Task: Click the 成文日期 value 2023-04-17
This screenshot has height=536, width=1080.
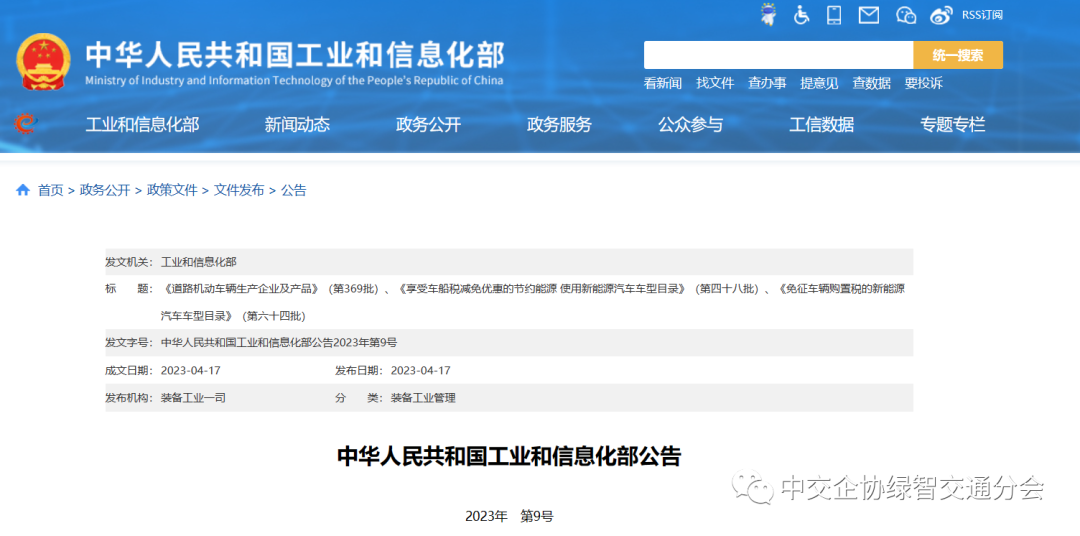Action: (191, 371)
